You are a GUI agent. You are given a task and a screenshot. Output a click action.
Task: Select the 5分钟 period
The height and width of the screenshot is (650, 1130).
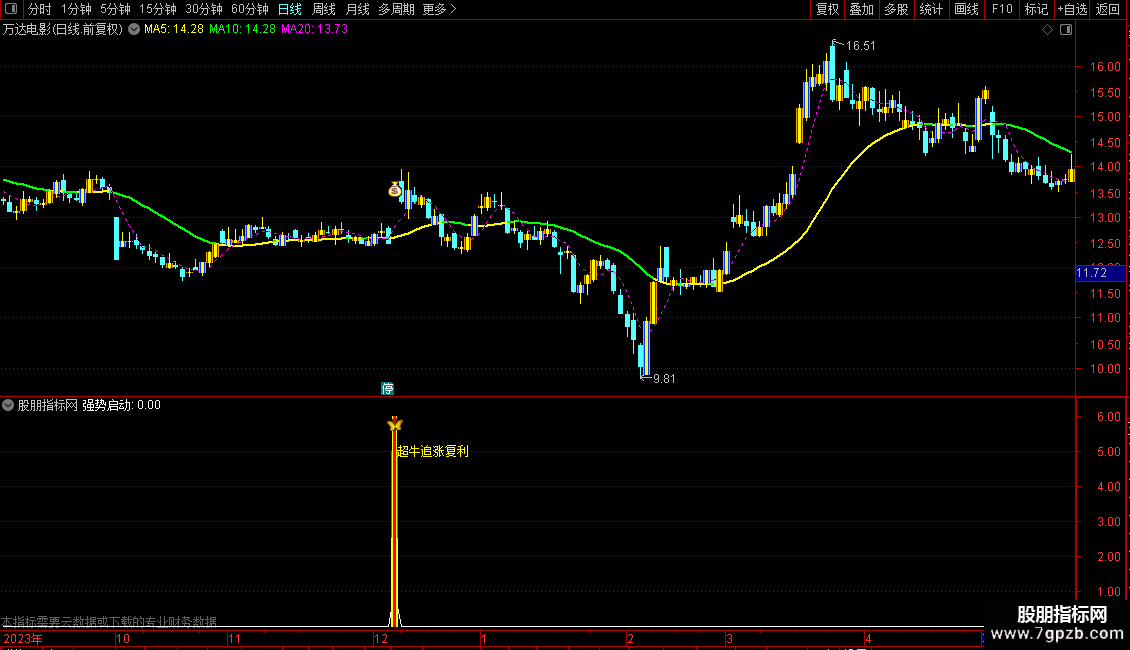(x=115, y=9)
